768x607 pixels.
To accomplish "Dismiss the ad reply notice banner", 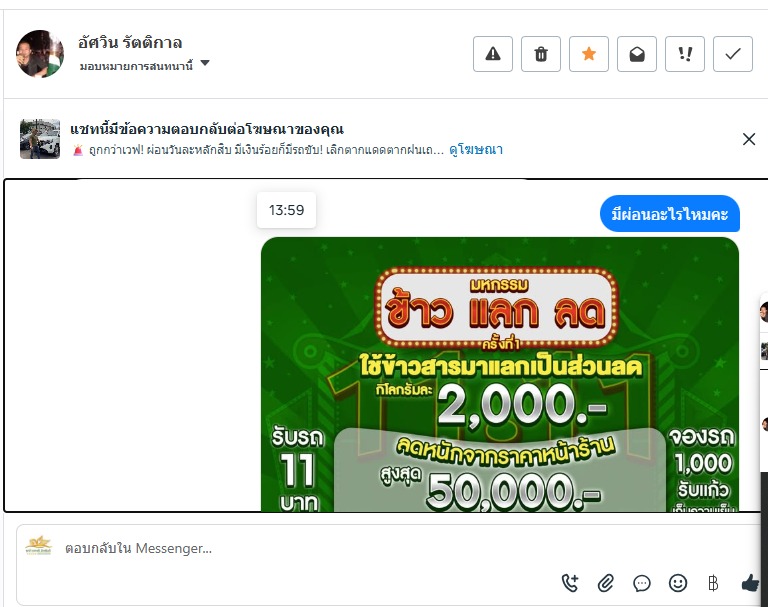I will [748, 139].
